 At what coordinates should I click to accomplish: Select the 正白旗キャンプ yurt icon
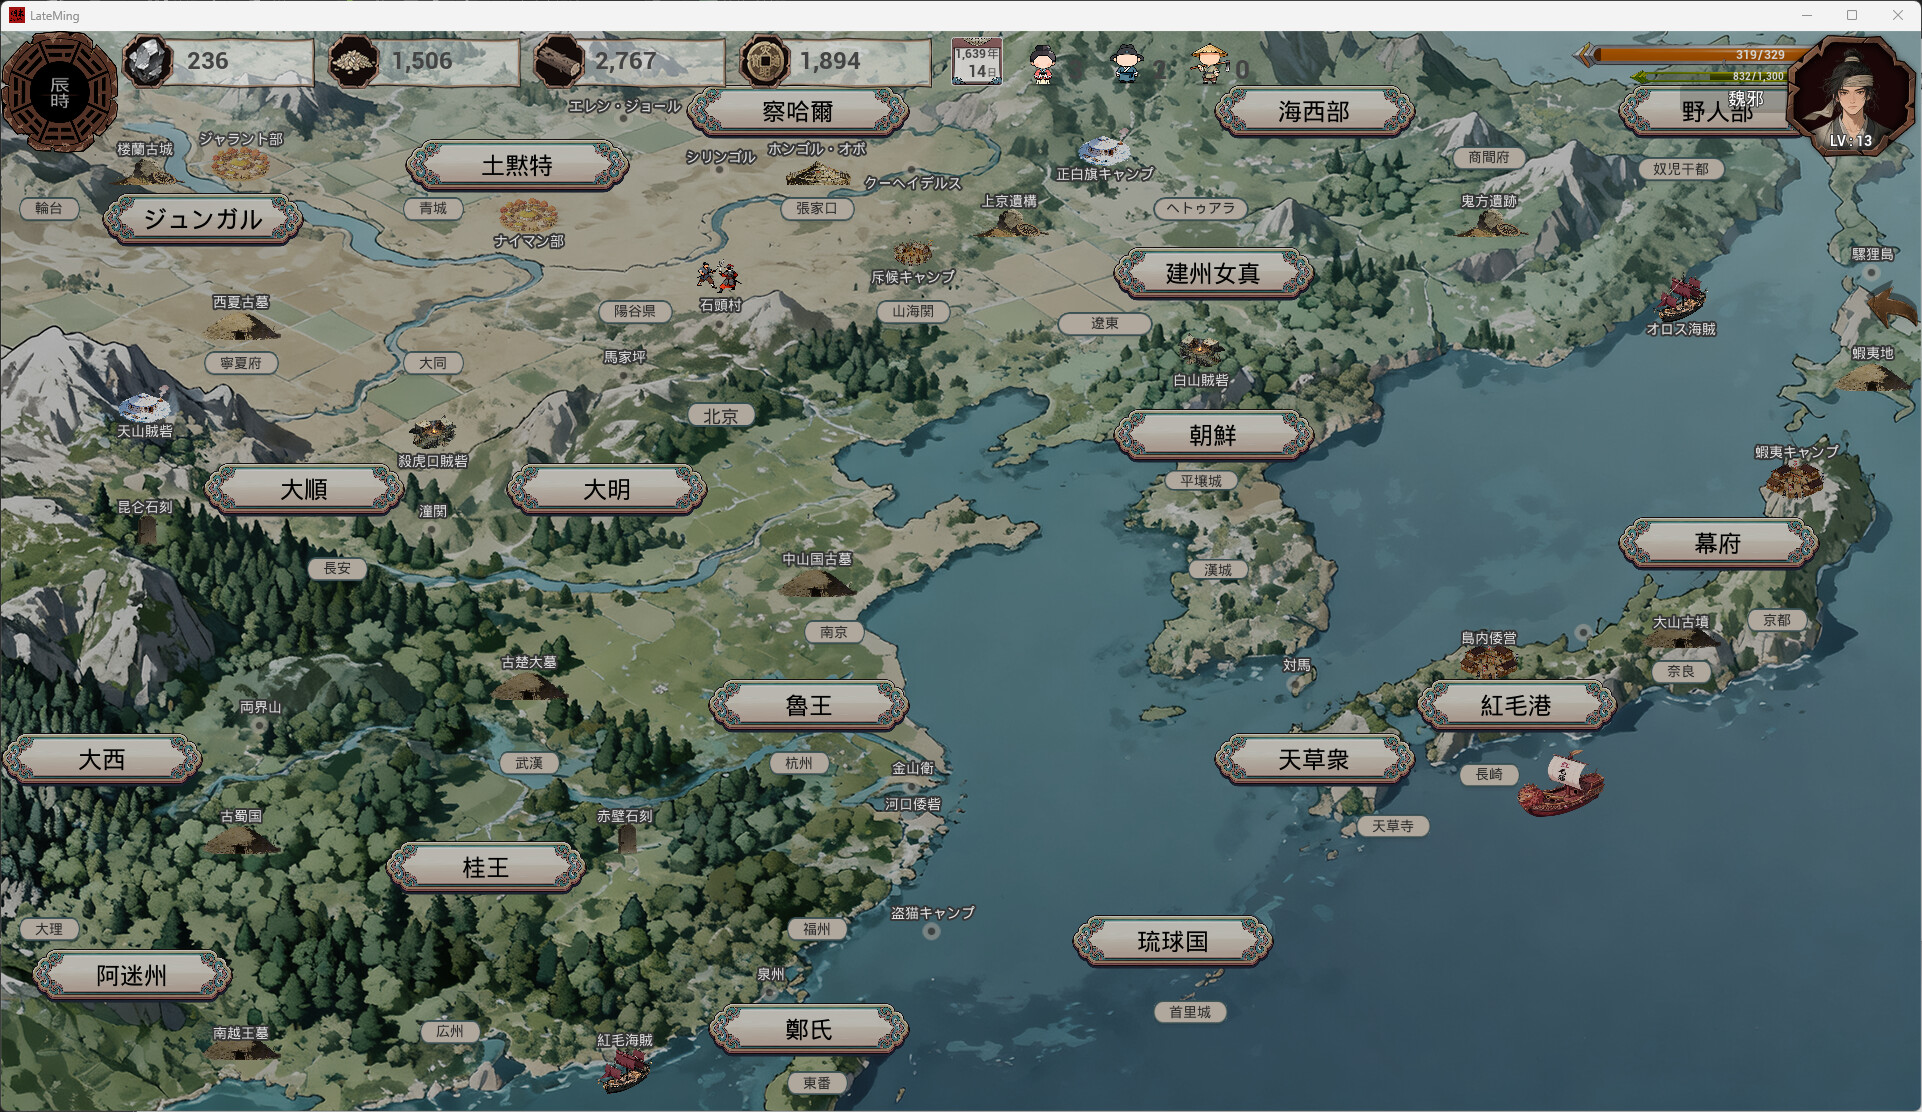click(1104, 151)
